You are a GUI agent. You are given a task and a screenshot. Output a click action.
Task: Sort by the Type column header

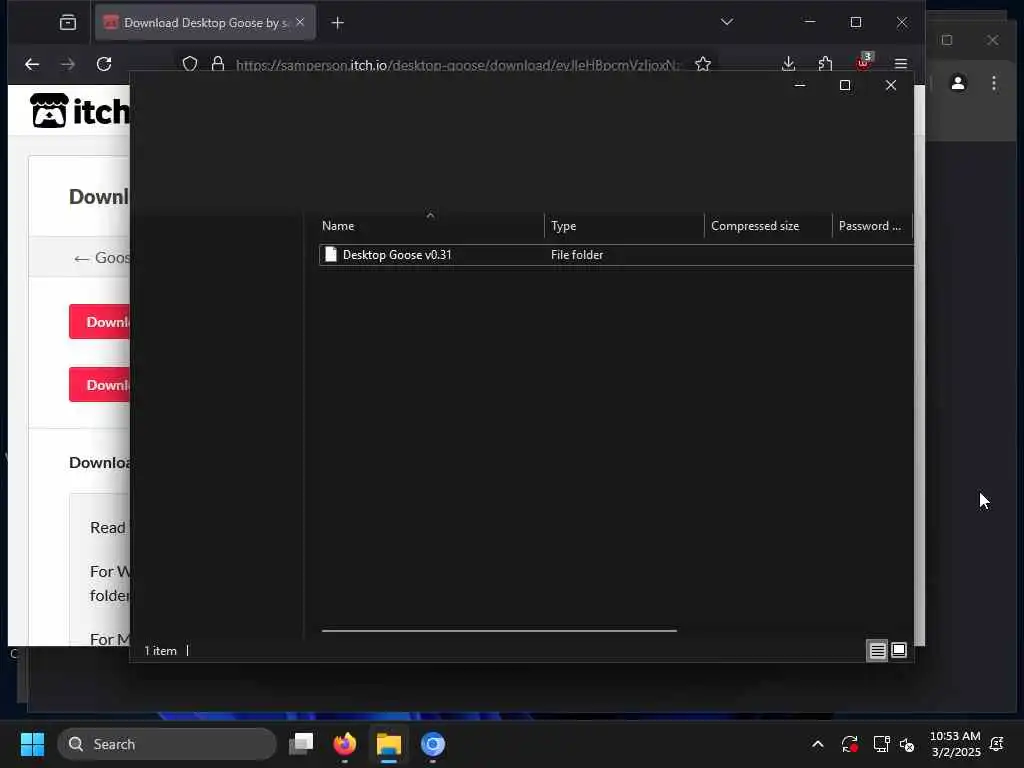tap(624, 226)
